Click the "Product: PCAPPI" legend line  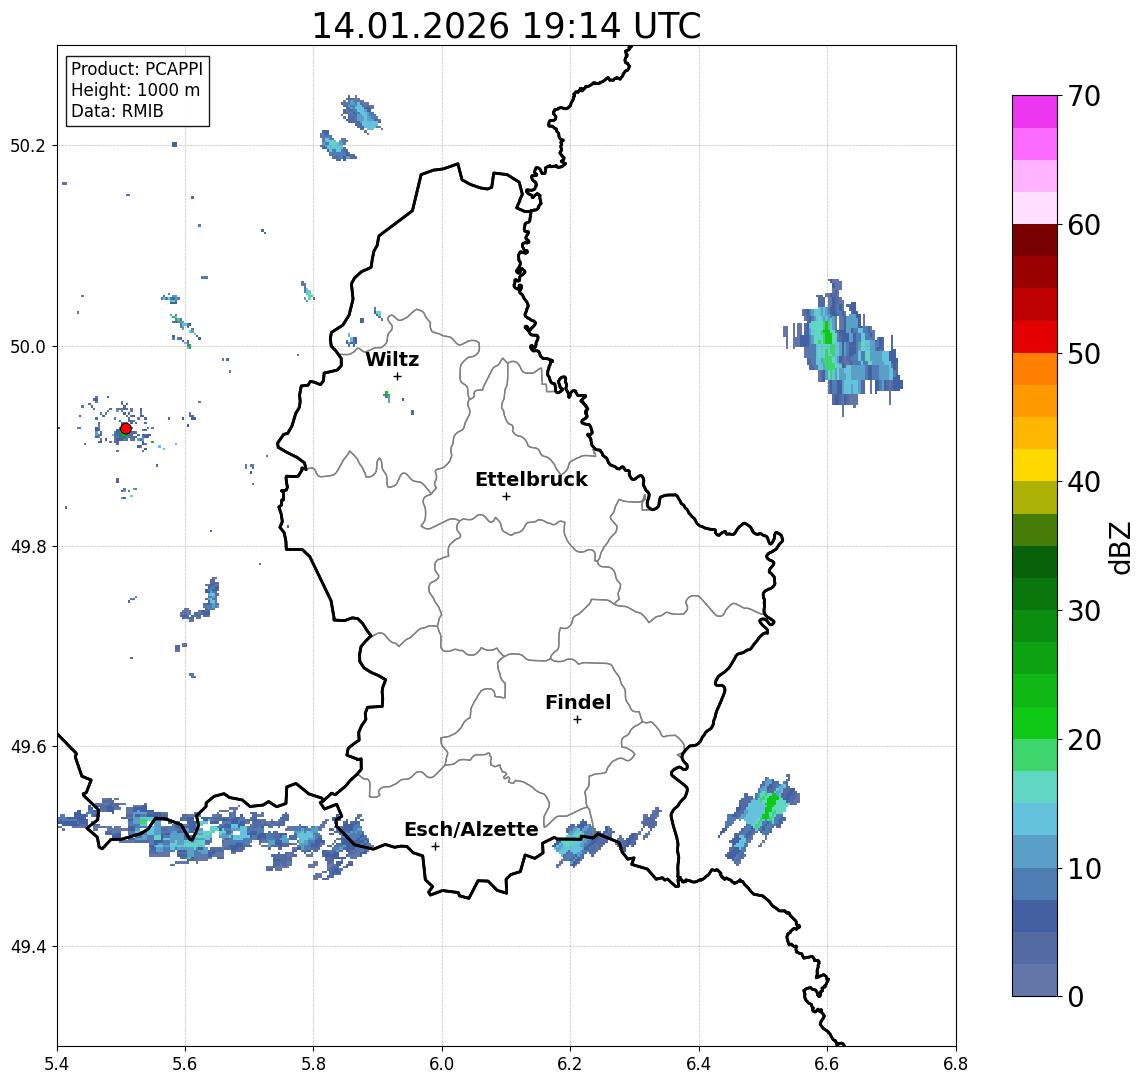pyautogui.click(x=137, y=69)
